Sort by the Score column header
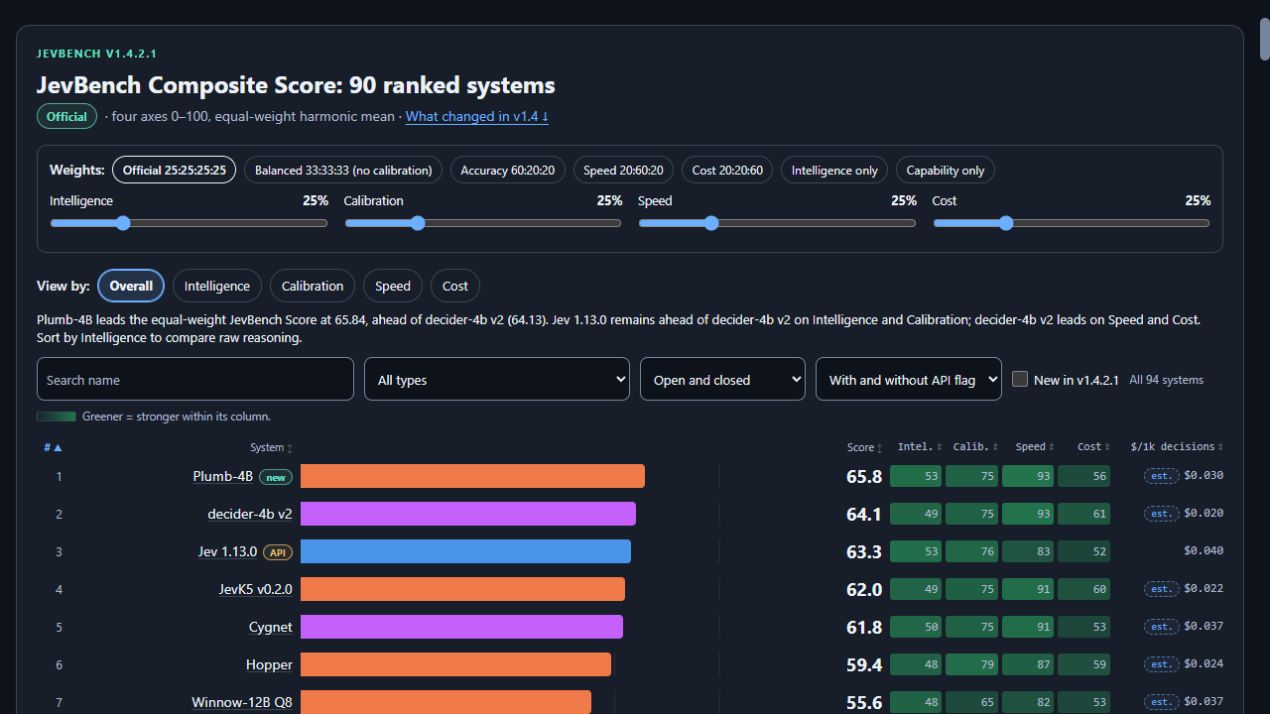1270x714 pixels. coord(864,447)
